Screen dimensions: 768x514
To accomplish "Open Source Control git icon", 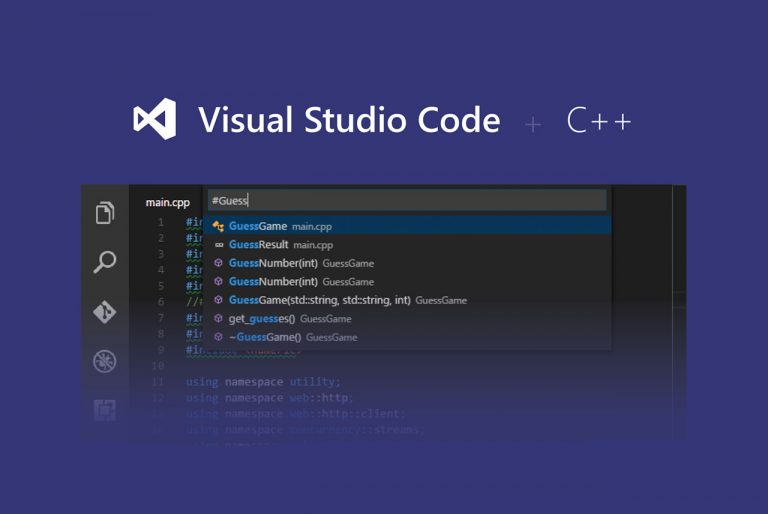I will pyautogui.click(x=105, y=312).
